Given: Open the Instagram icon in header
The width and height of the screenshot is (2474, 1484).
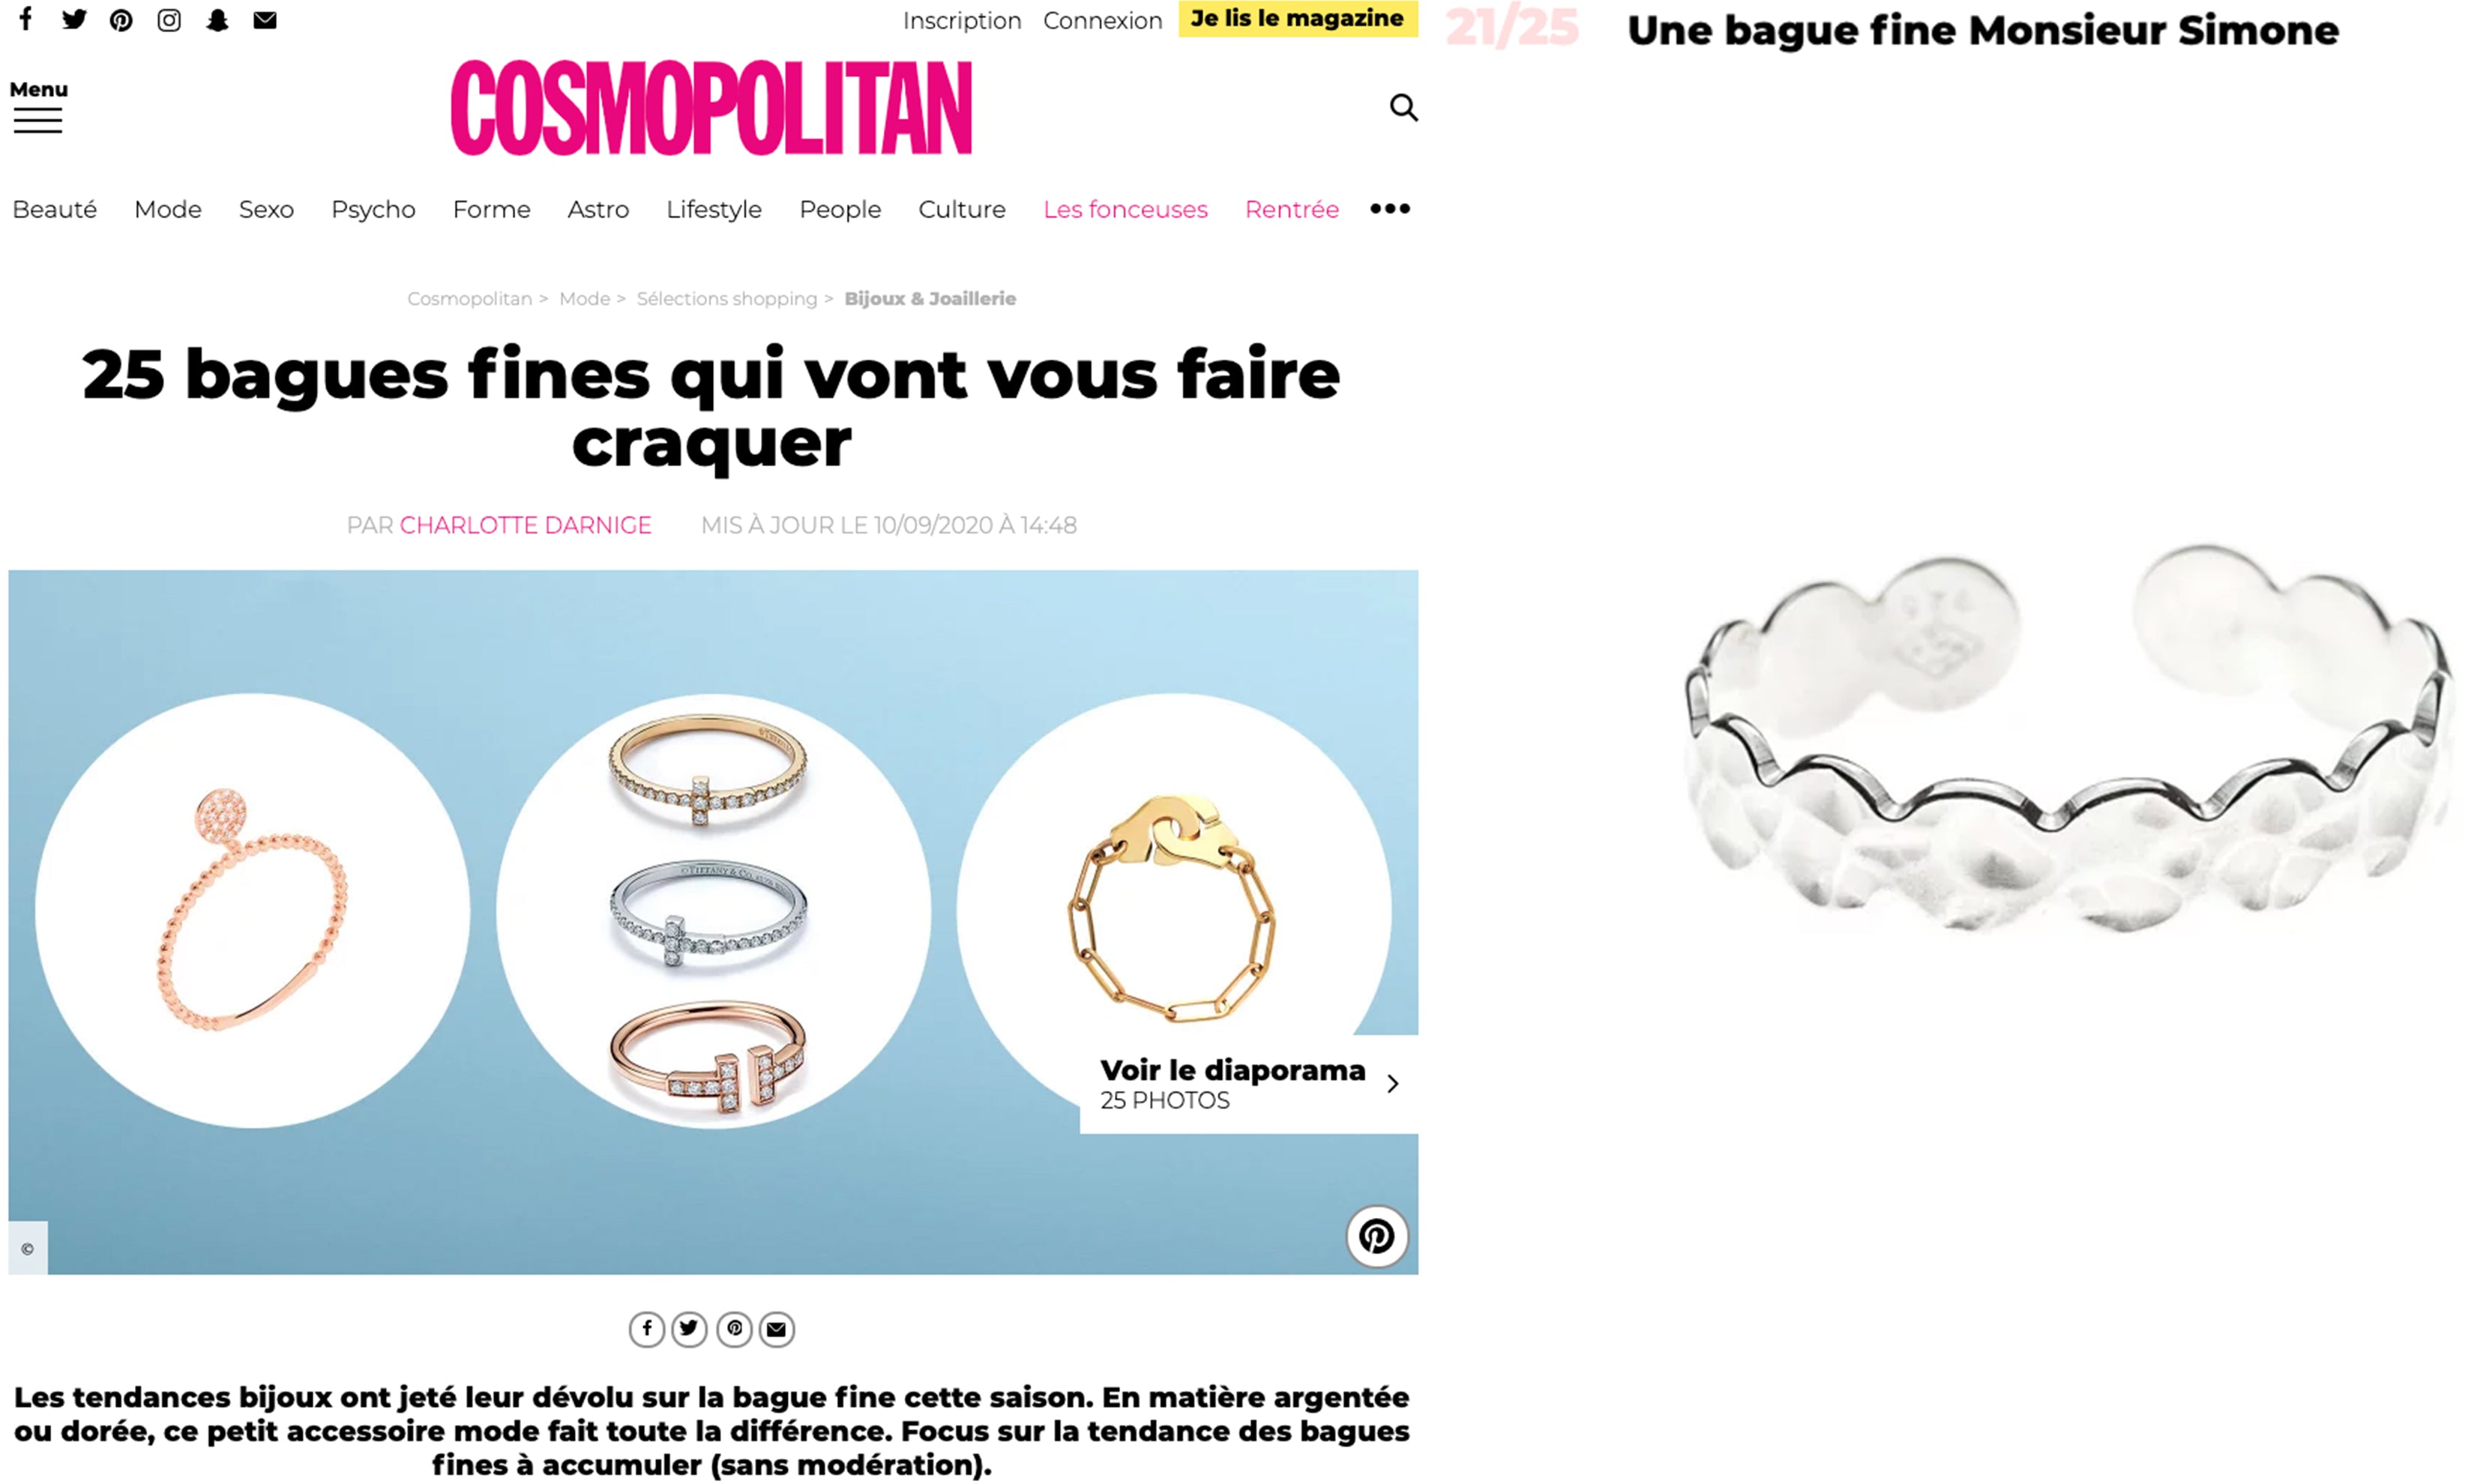Looking at the screenshot, I should pyautogui.click(x=169, y=20).
